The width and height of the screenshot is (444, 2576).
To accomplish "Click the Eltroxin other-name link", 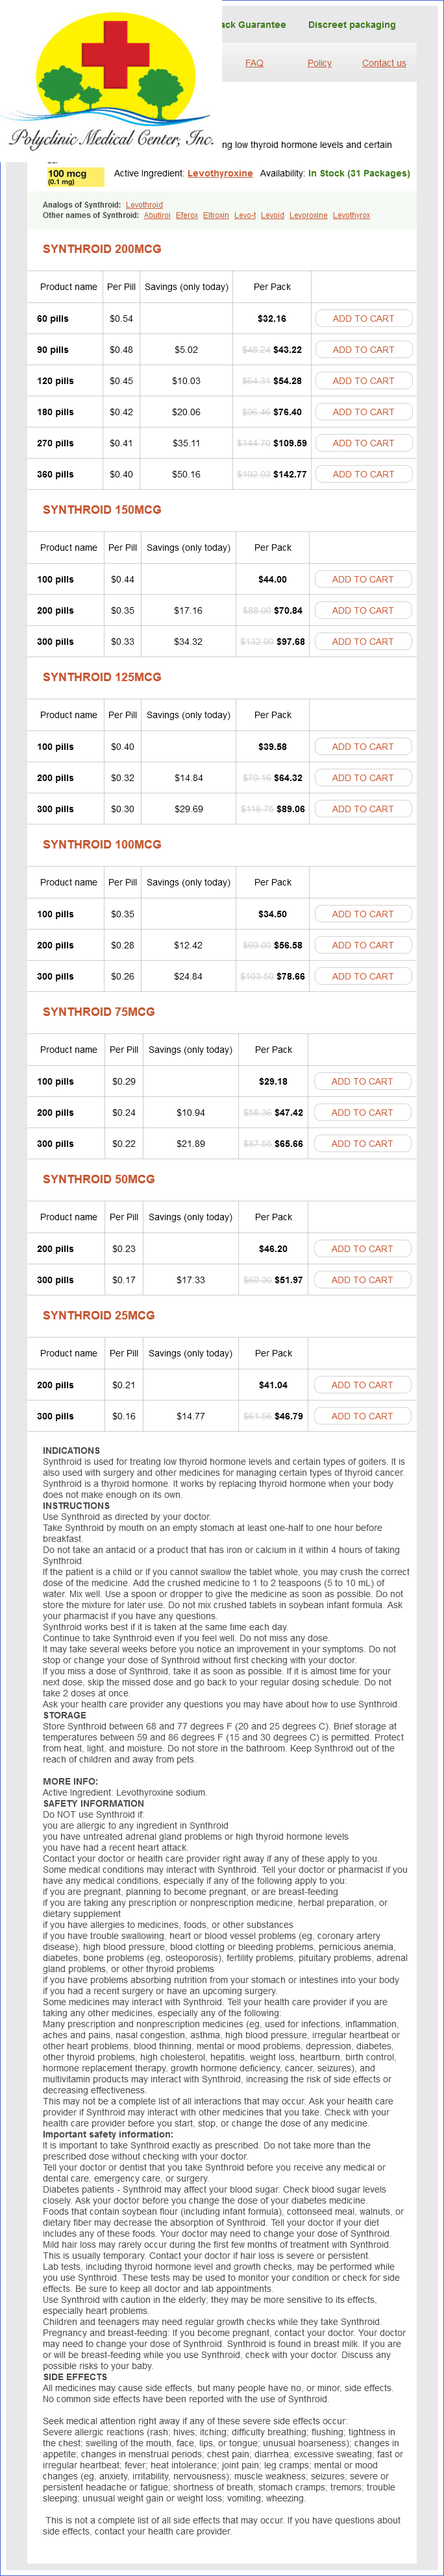I will click(x=216, y=215).
